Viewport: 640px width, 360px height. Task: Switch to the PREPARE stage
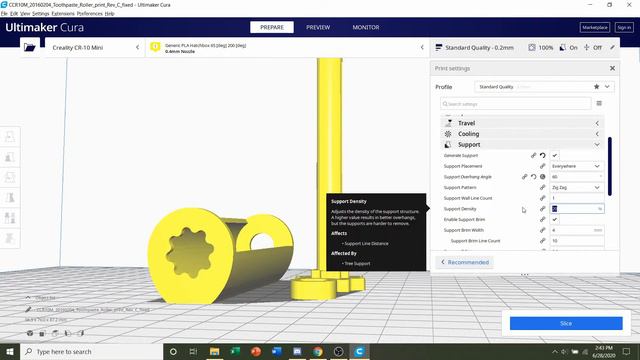(x=272, y=27)
